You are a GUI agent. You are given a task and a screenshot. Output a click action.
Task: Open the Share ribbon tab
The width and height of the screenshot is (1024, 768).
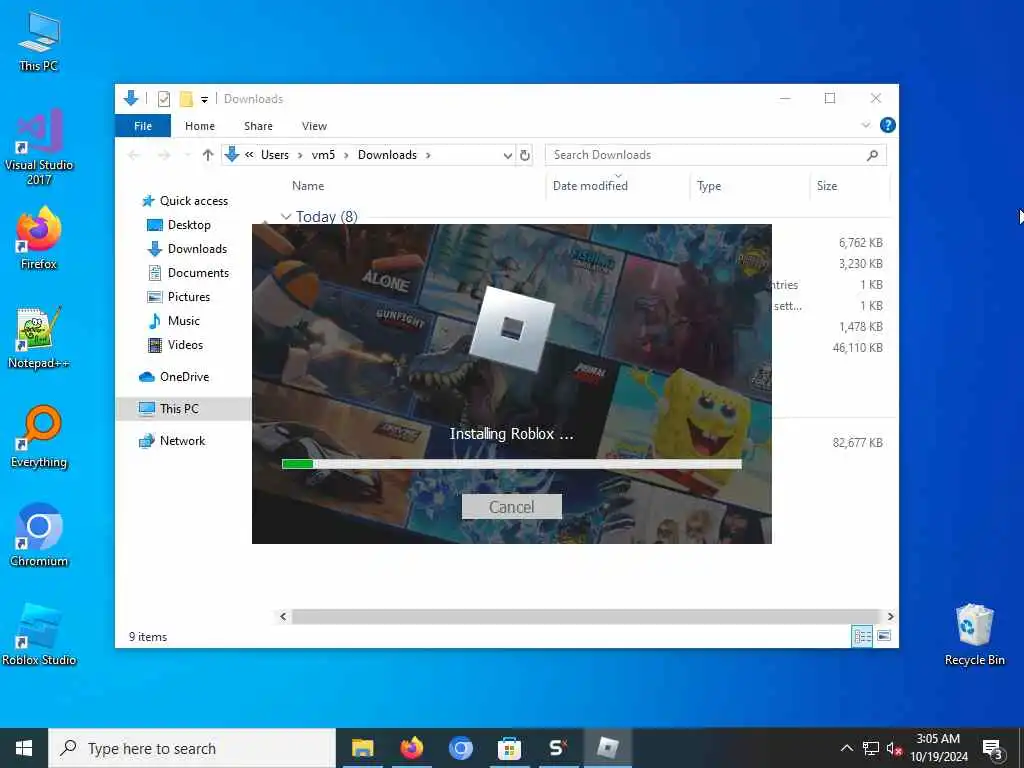click(258, 126)
